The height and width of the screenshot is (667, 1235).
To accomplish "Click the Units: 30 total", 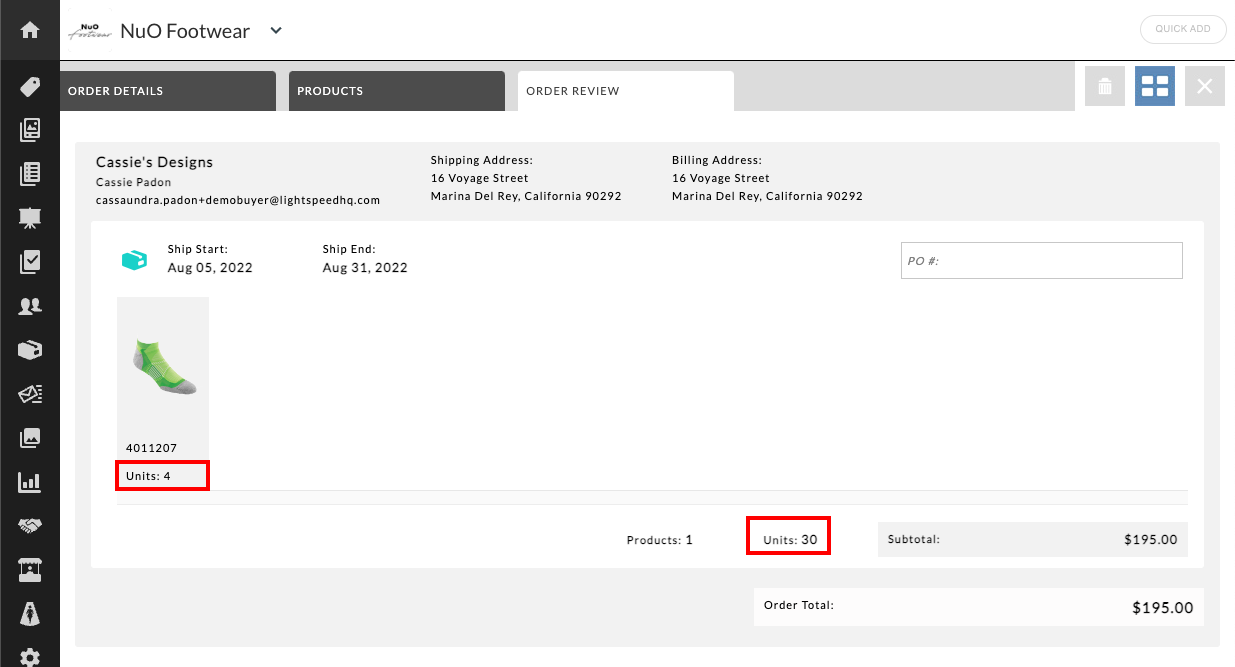I will click(x=790, y=540).
